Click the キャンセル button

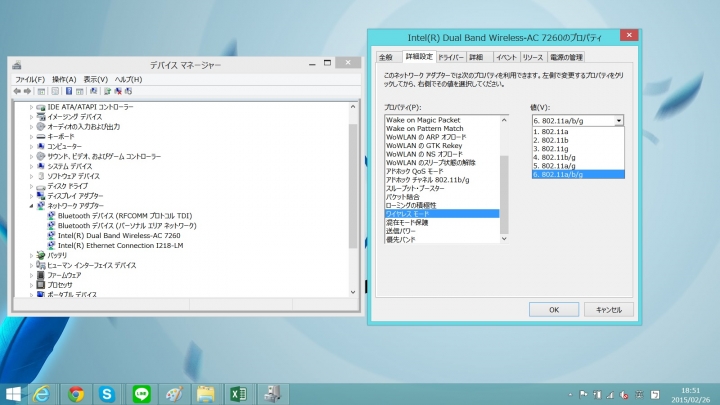pyautogui.click(x=609, y=310)
